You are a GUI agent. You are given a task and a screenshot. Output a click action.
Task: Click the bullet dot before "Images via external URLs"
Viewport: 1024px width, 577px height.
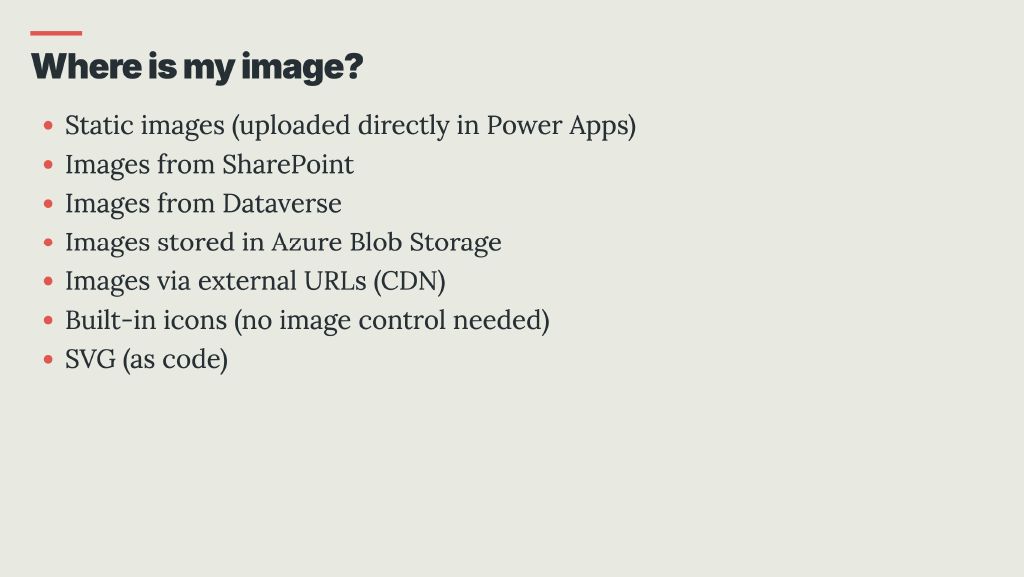coord(48,282)
